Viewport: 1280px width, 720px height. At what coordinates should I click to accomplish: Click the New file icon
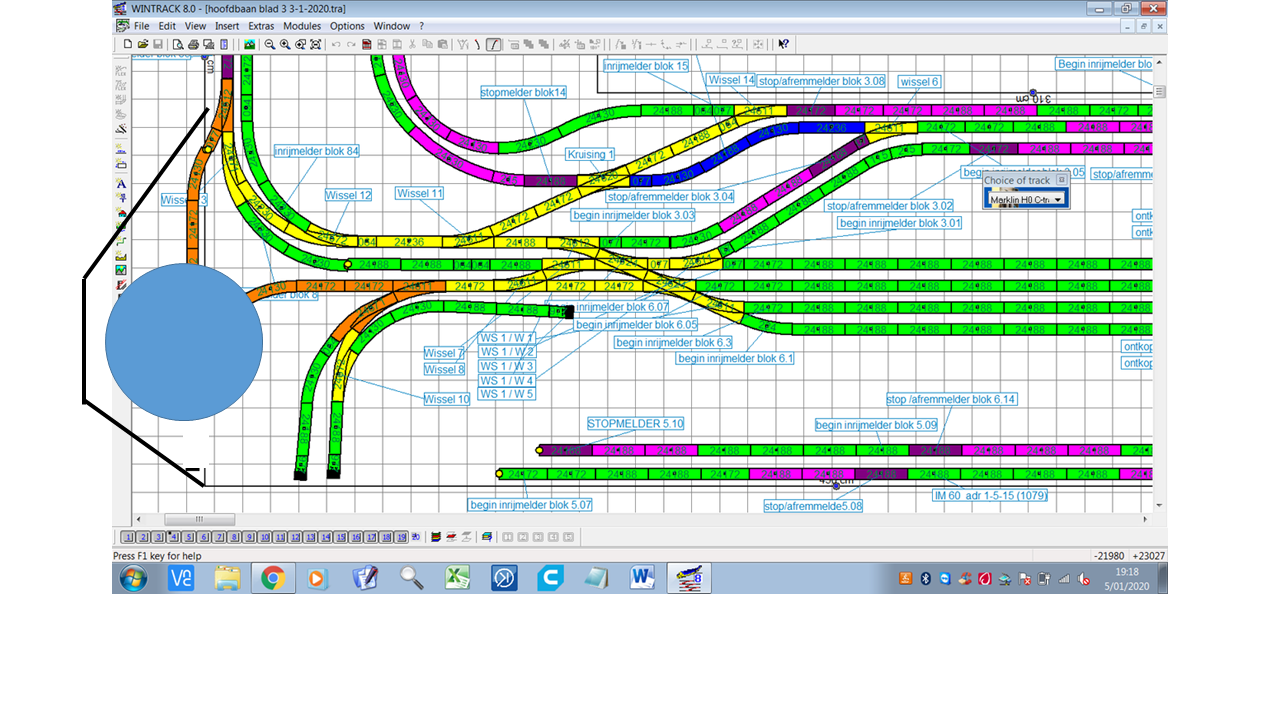coord(128,44)
